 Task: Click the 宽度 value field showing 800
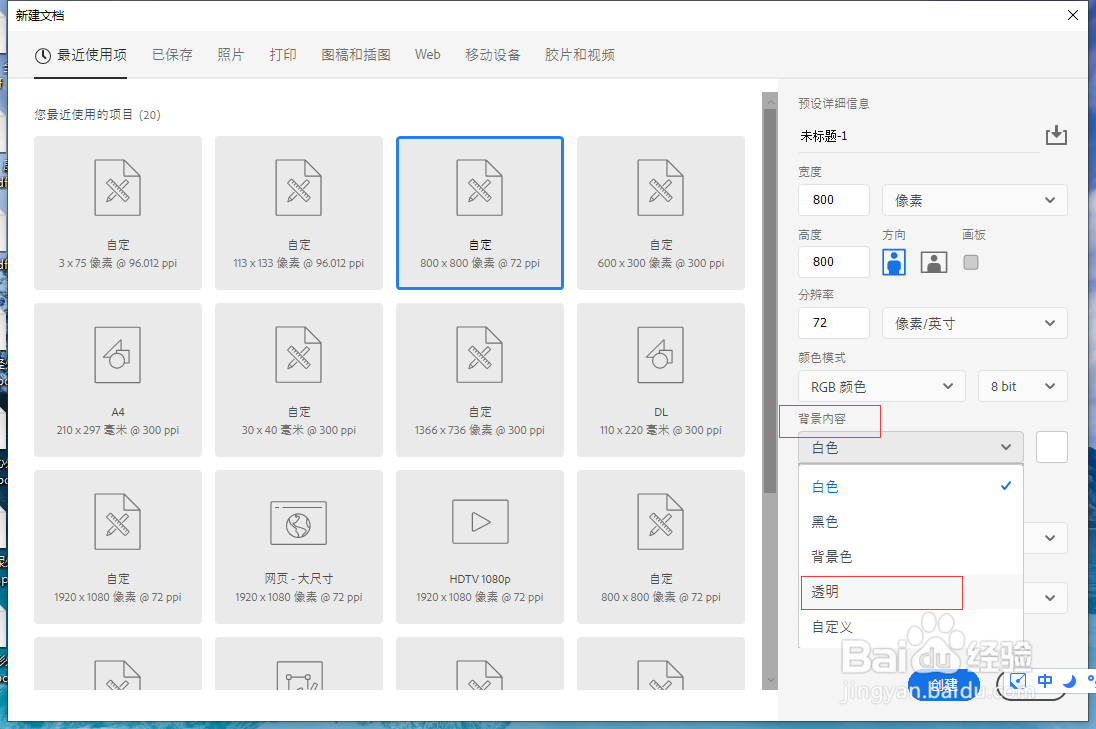833,200
